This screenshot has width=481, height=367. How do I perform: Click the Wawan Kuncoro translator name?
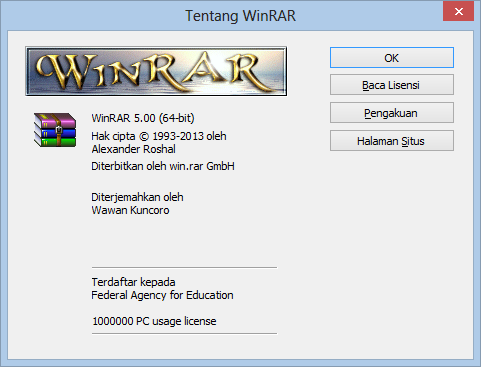click(130, 210)
